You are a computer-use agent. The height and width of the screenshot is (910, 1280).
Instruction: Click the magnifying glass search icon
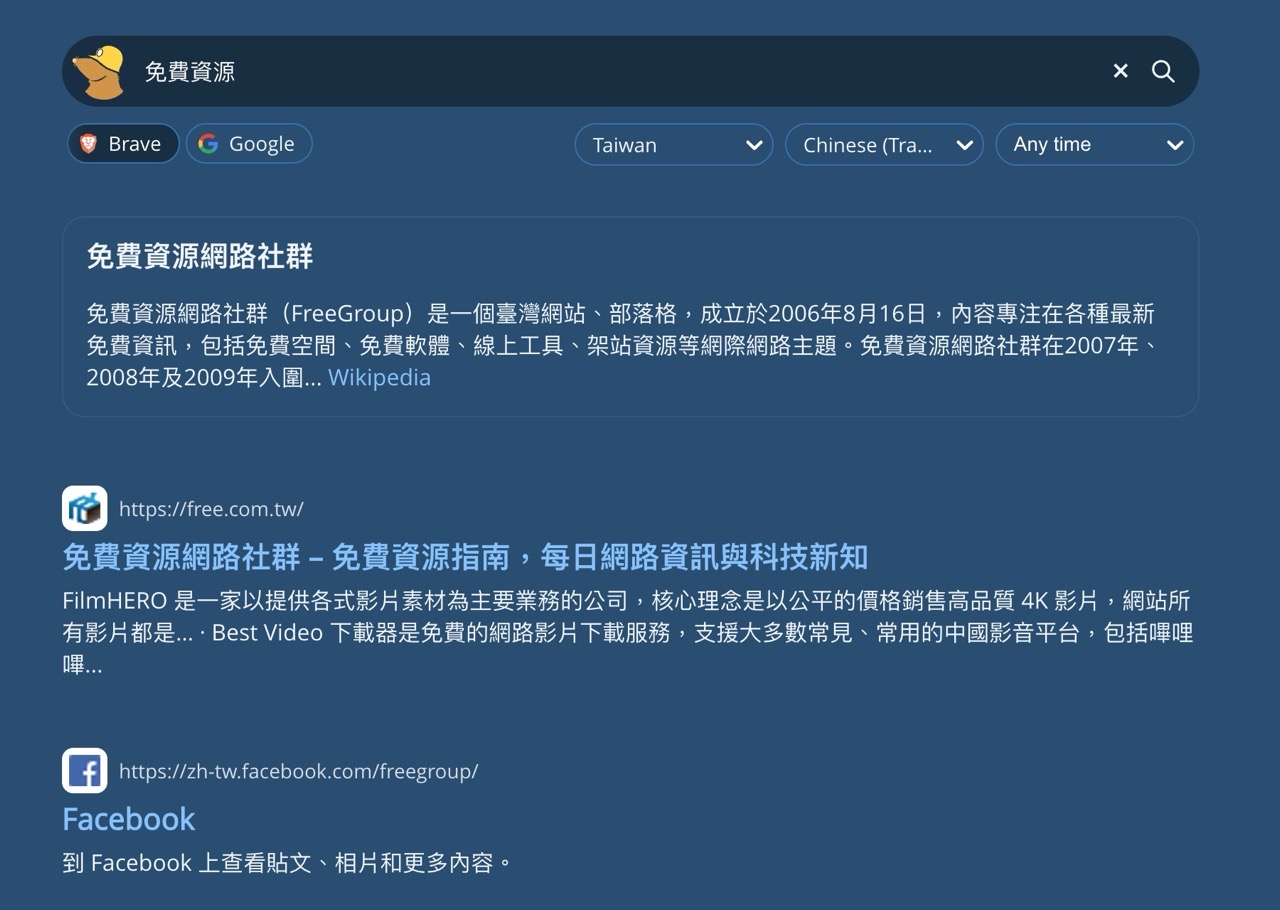(x=1163, y=71)
